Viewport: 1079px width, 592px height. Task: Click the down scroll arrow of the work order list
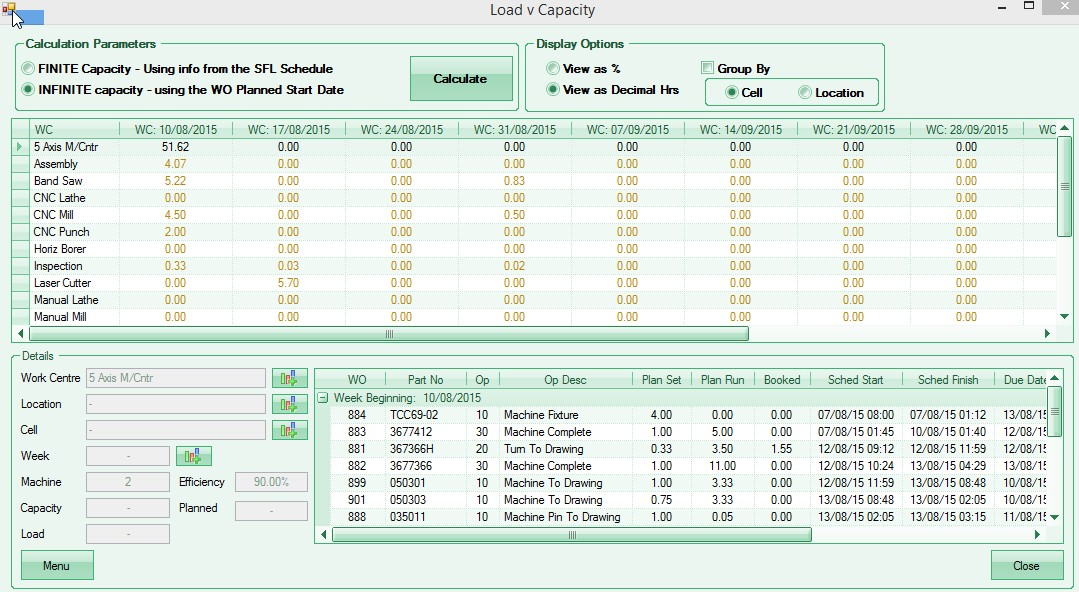(x=1054, y=517)
